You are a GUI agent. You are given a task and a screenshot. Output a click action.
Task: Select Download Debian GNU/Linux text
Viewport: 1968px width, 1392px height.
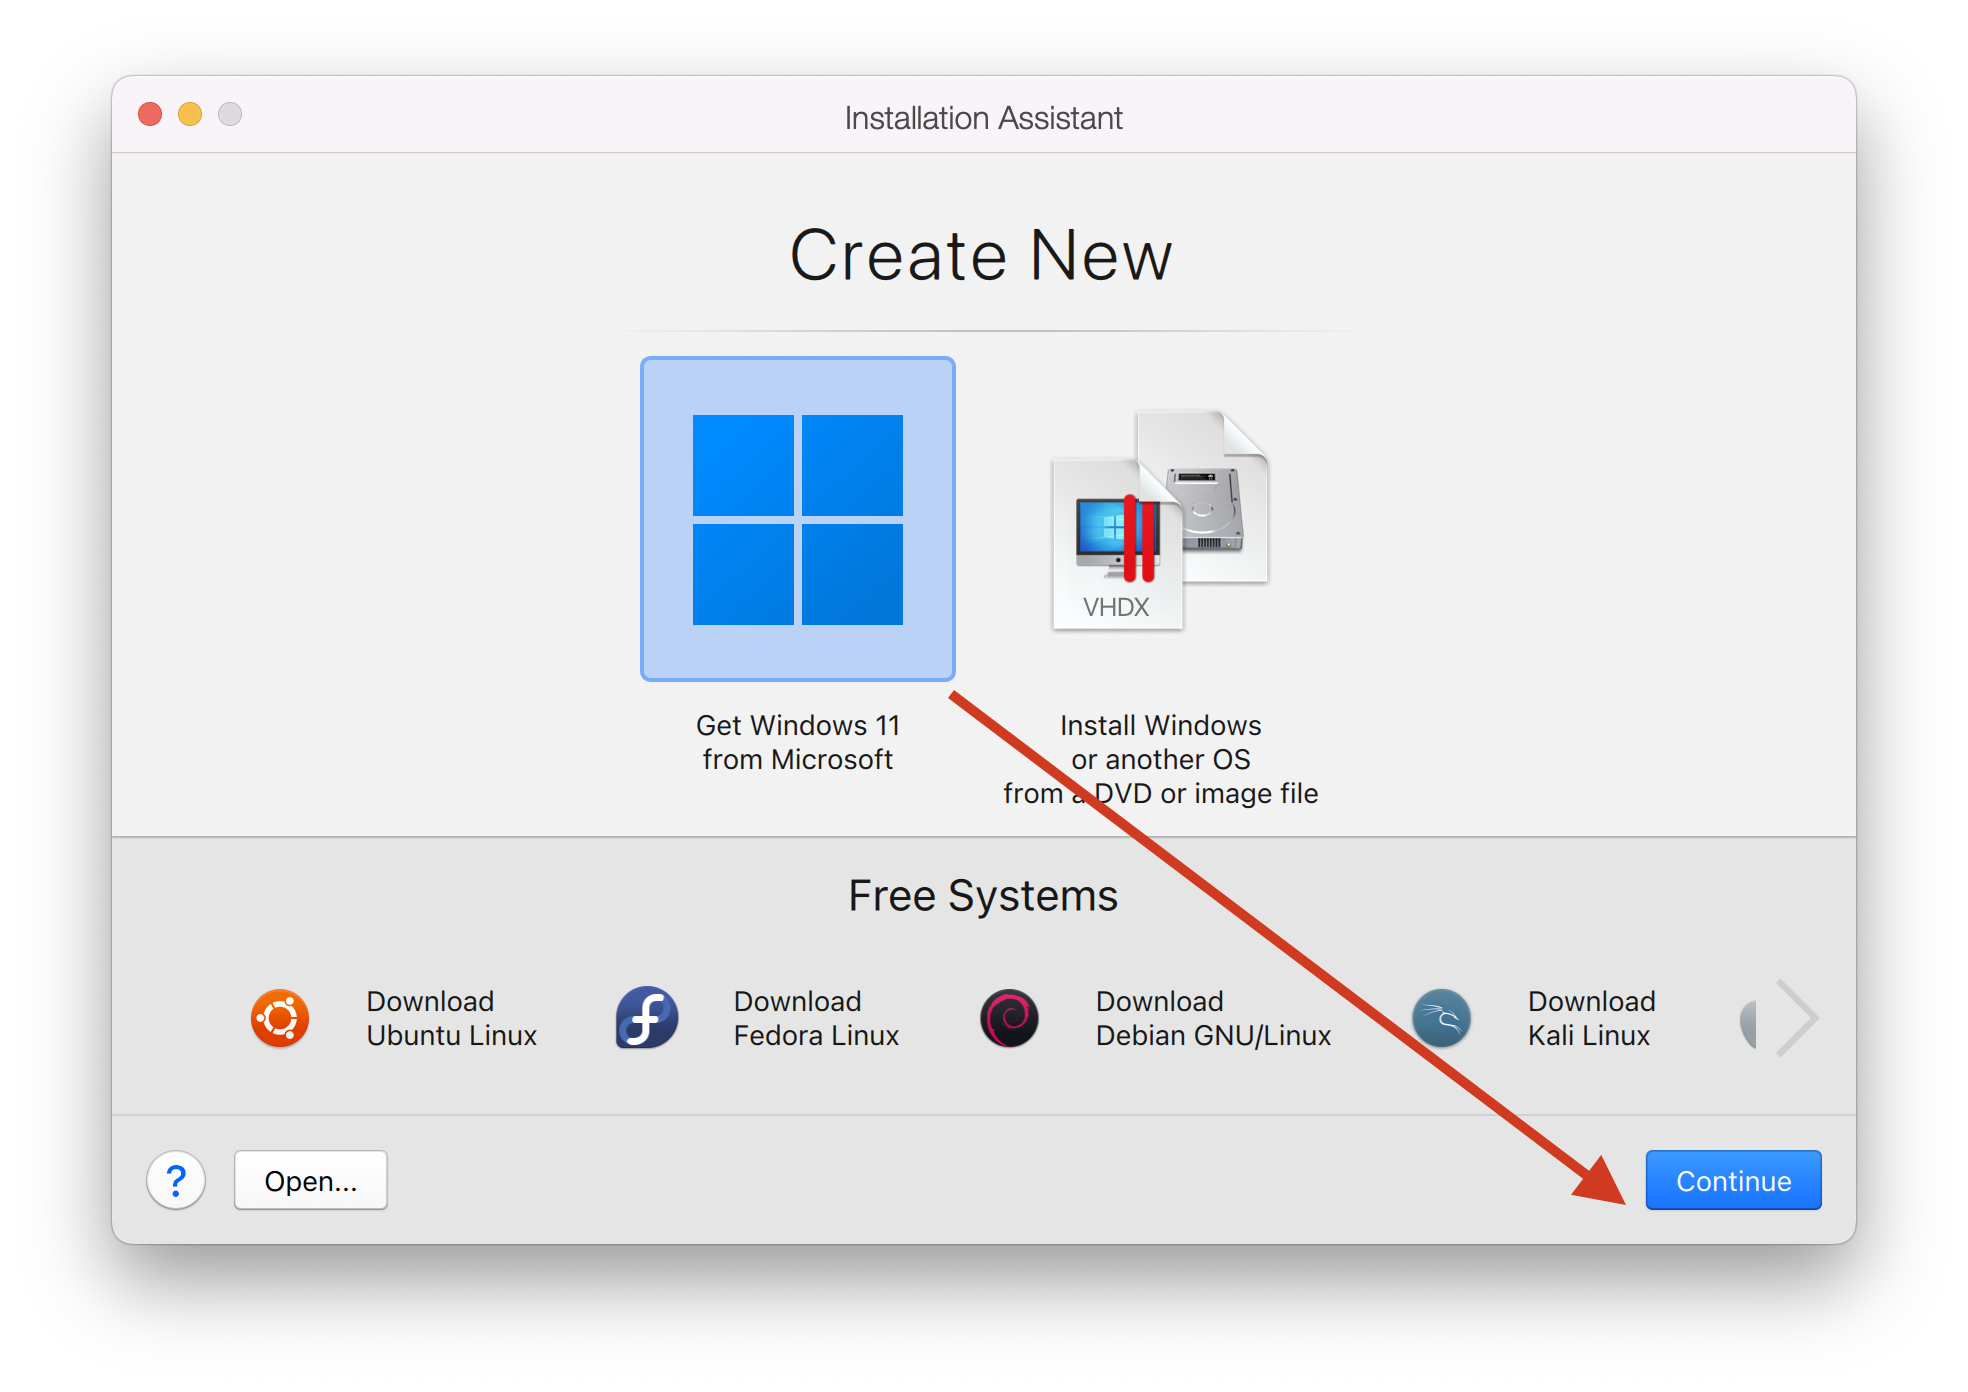(1211, 1017)
